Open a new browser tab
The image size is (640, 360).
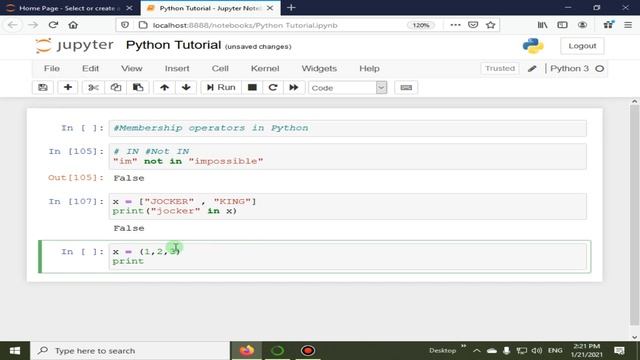click(x=291, y=8)
